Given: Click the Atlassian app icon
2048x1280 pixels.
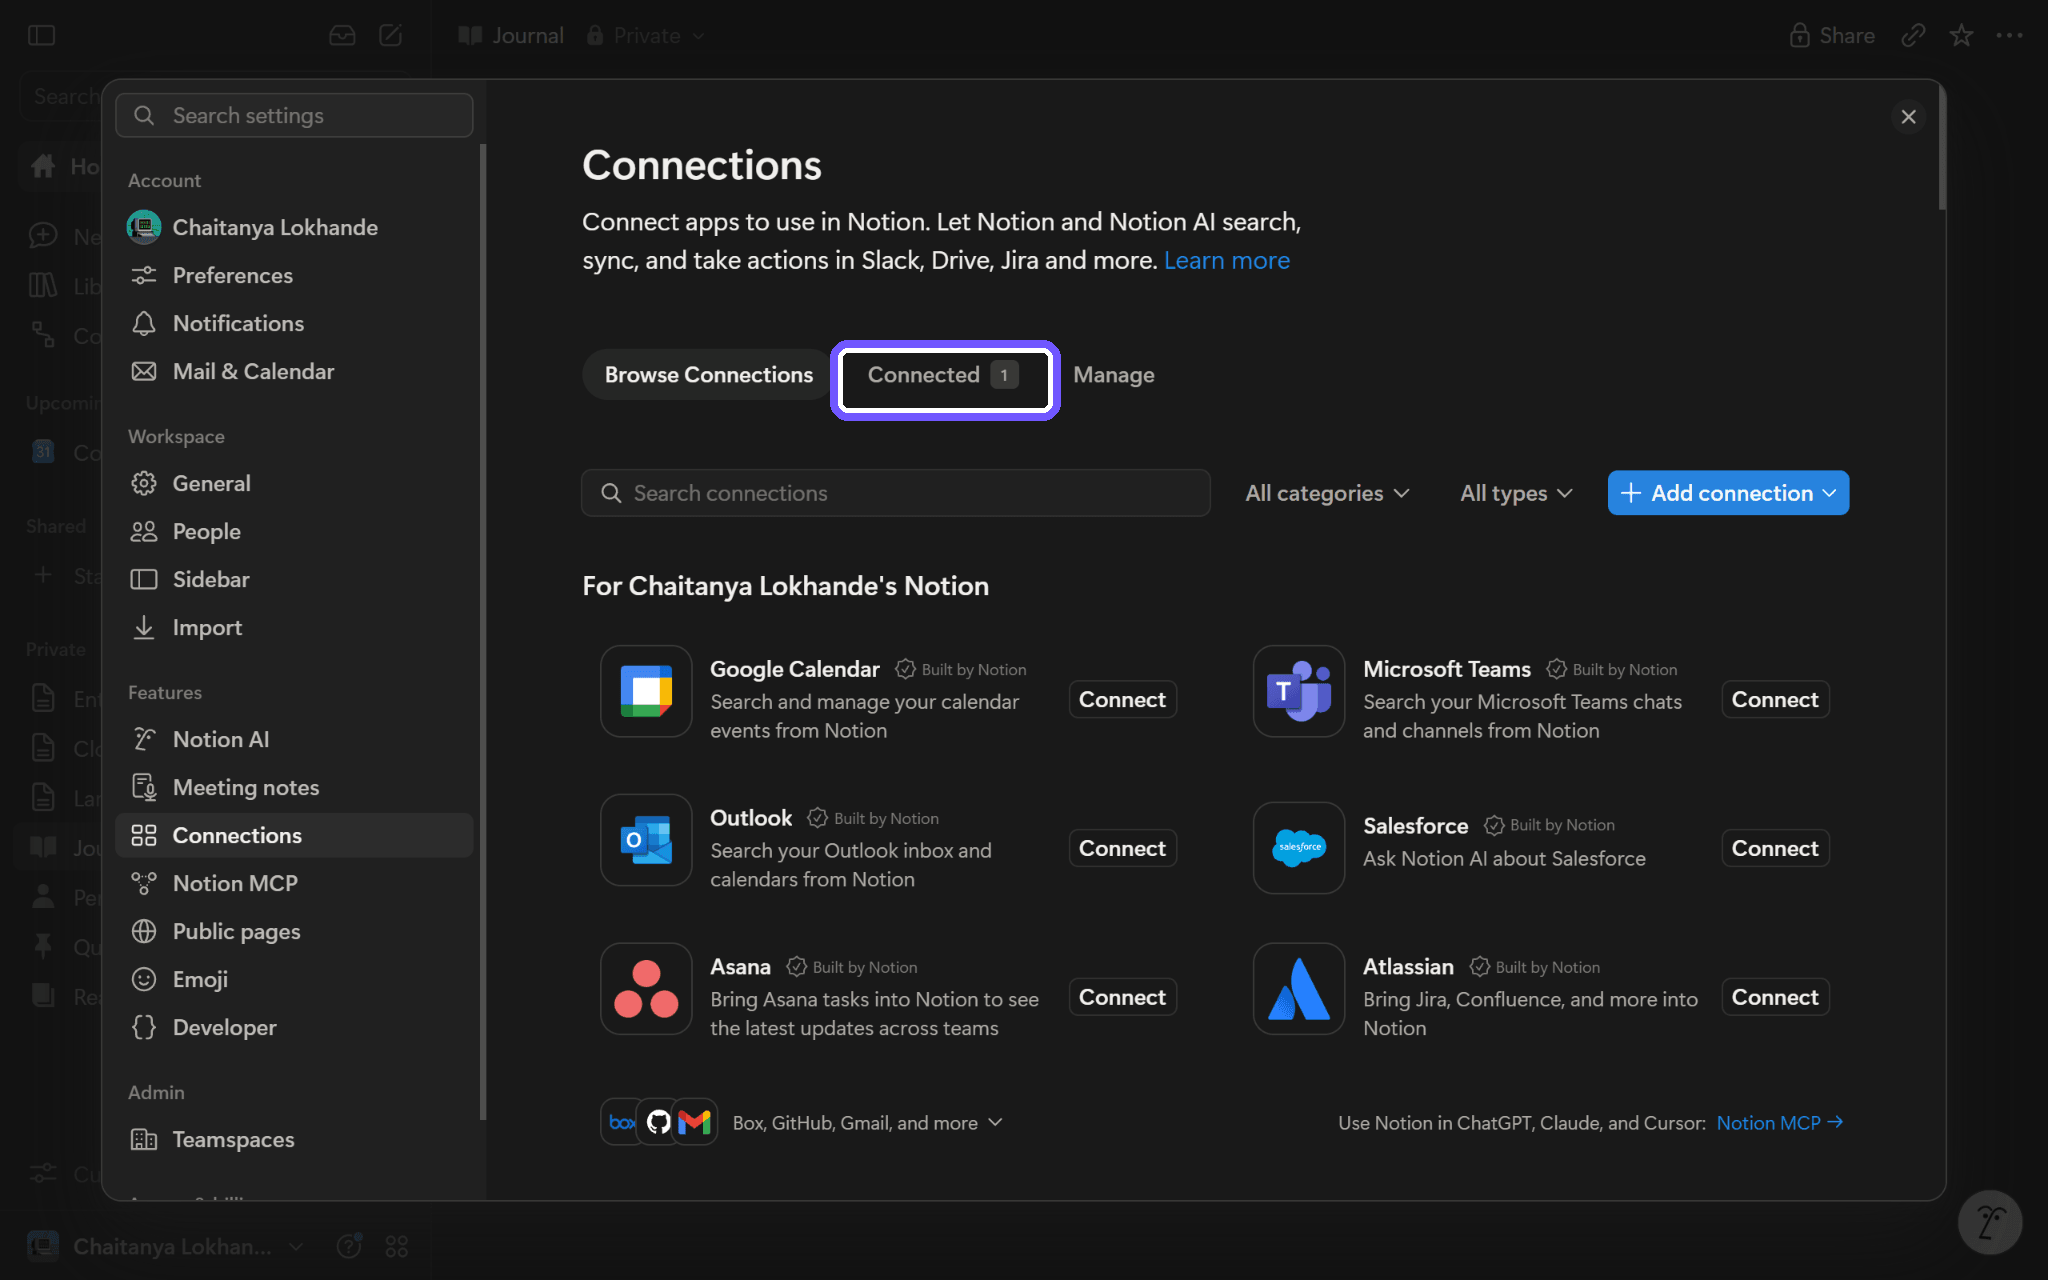Looking at the screenshot, I should coord(1299,989).
